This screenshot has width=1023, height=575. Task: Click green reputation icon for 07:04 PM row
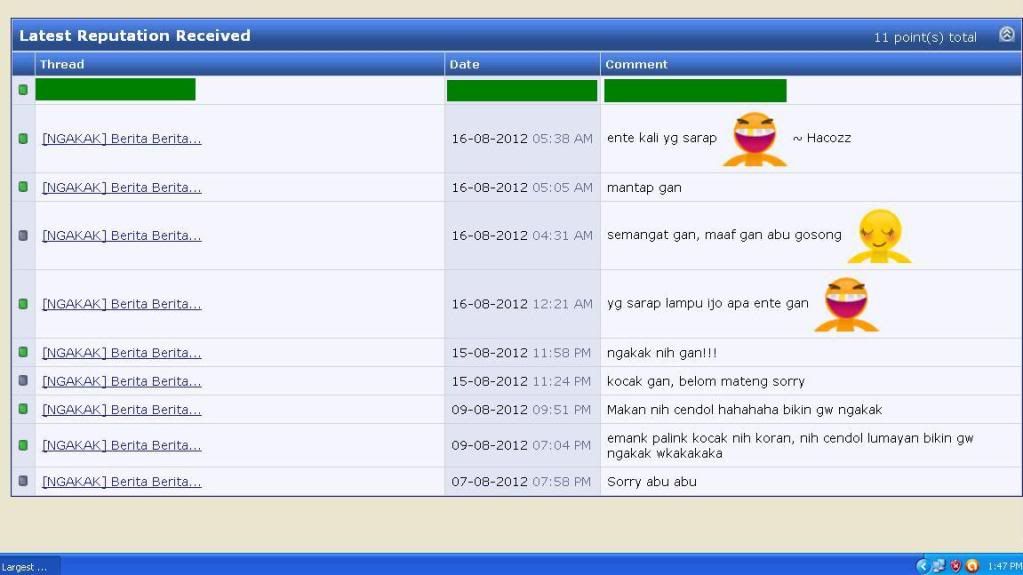[x=23, y=445]
